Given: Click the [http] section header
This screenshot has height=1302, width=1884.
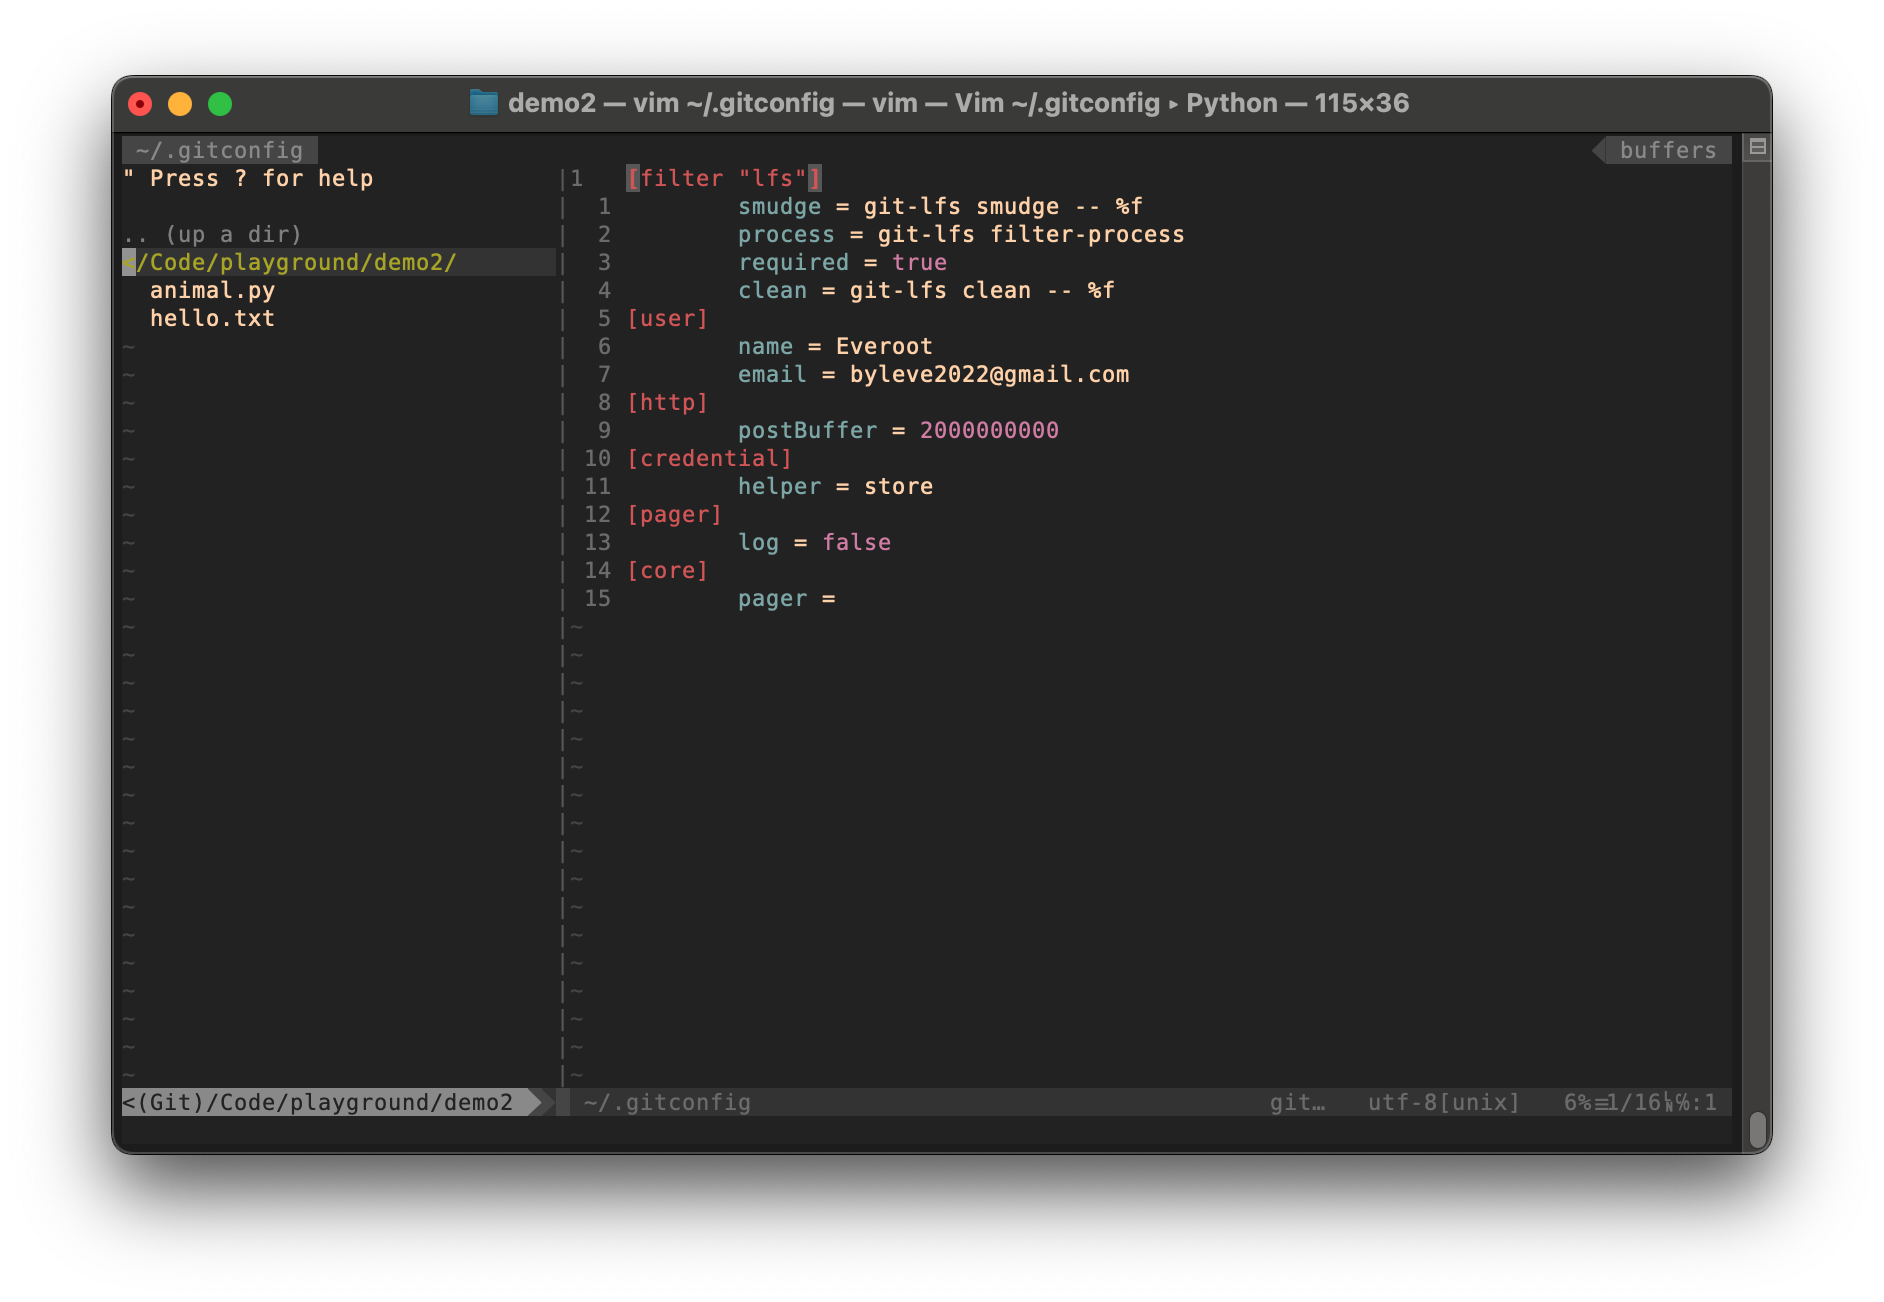Looking at the screenshot, I should click(668, 402).
